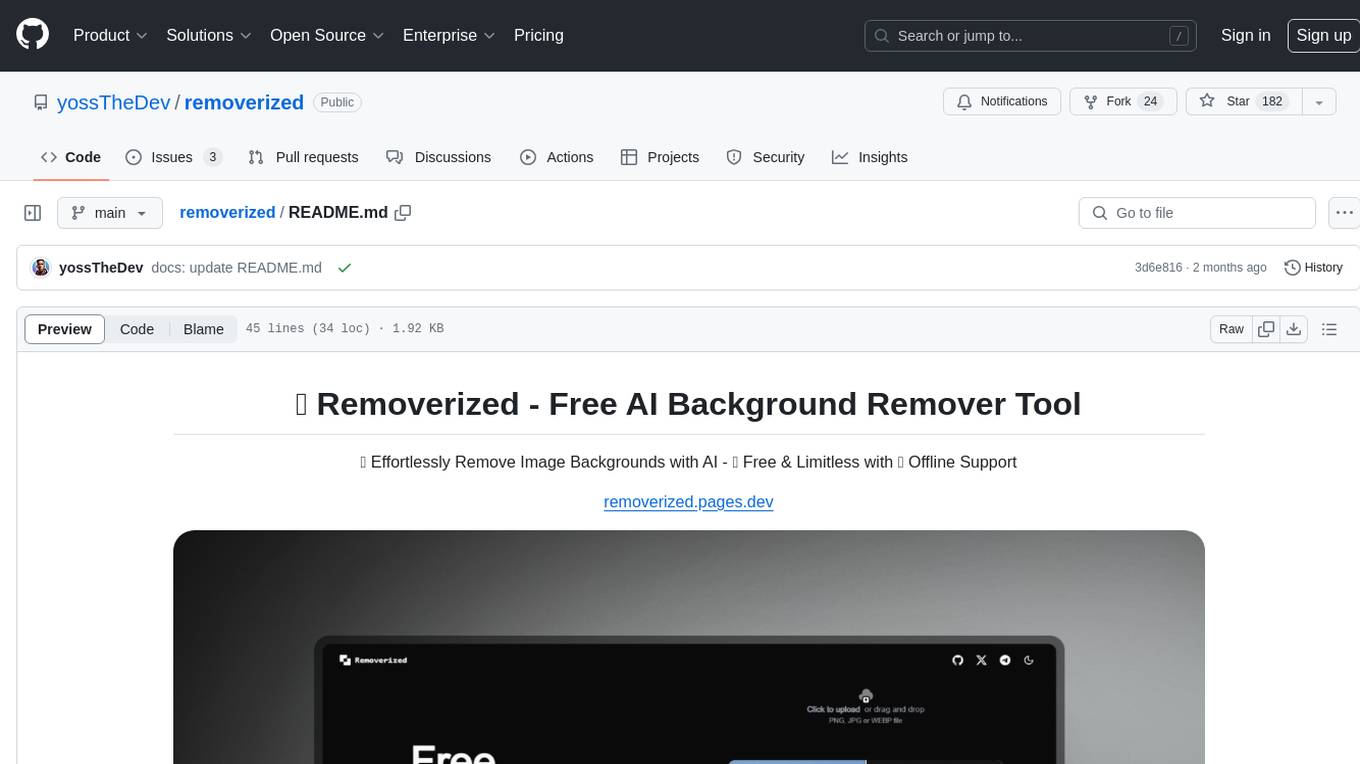1360x764 pixels.
Task: Switch to the Projects tab
Action: (x=660, y=157)
